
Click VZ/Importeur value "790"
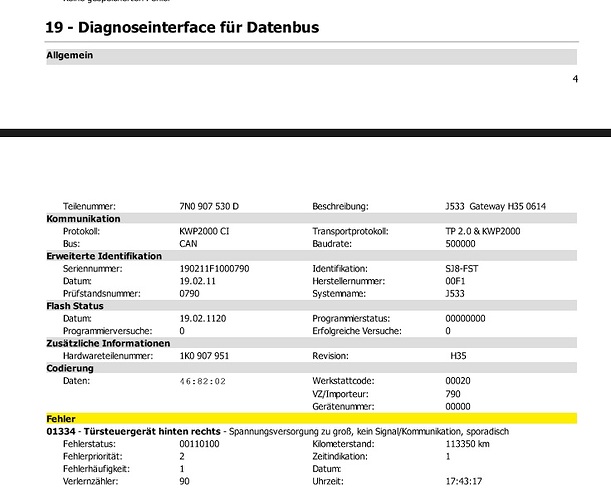(x=453, y=394)
